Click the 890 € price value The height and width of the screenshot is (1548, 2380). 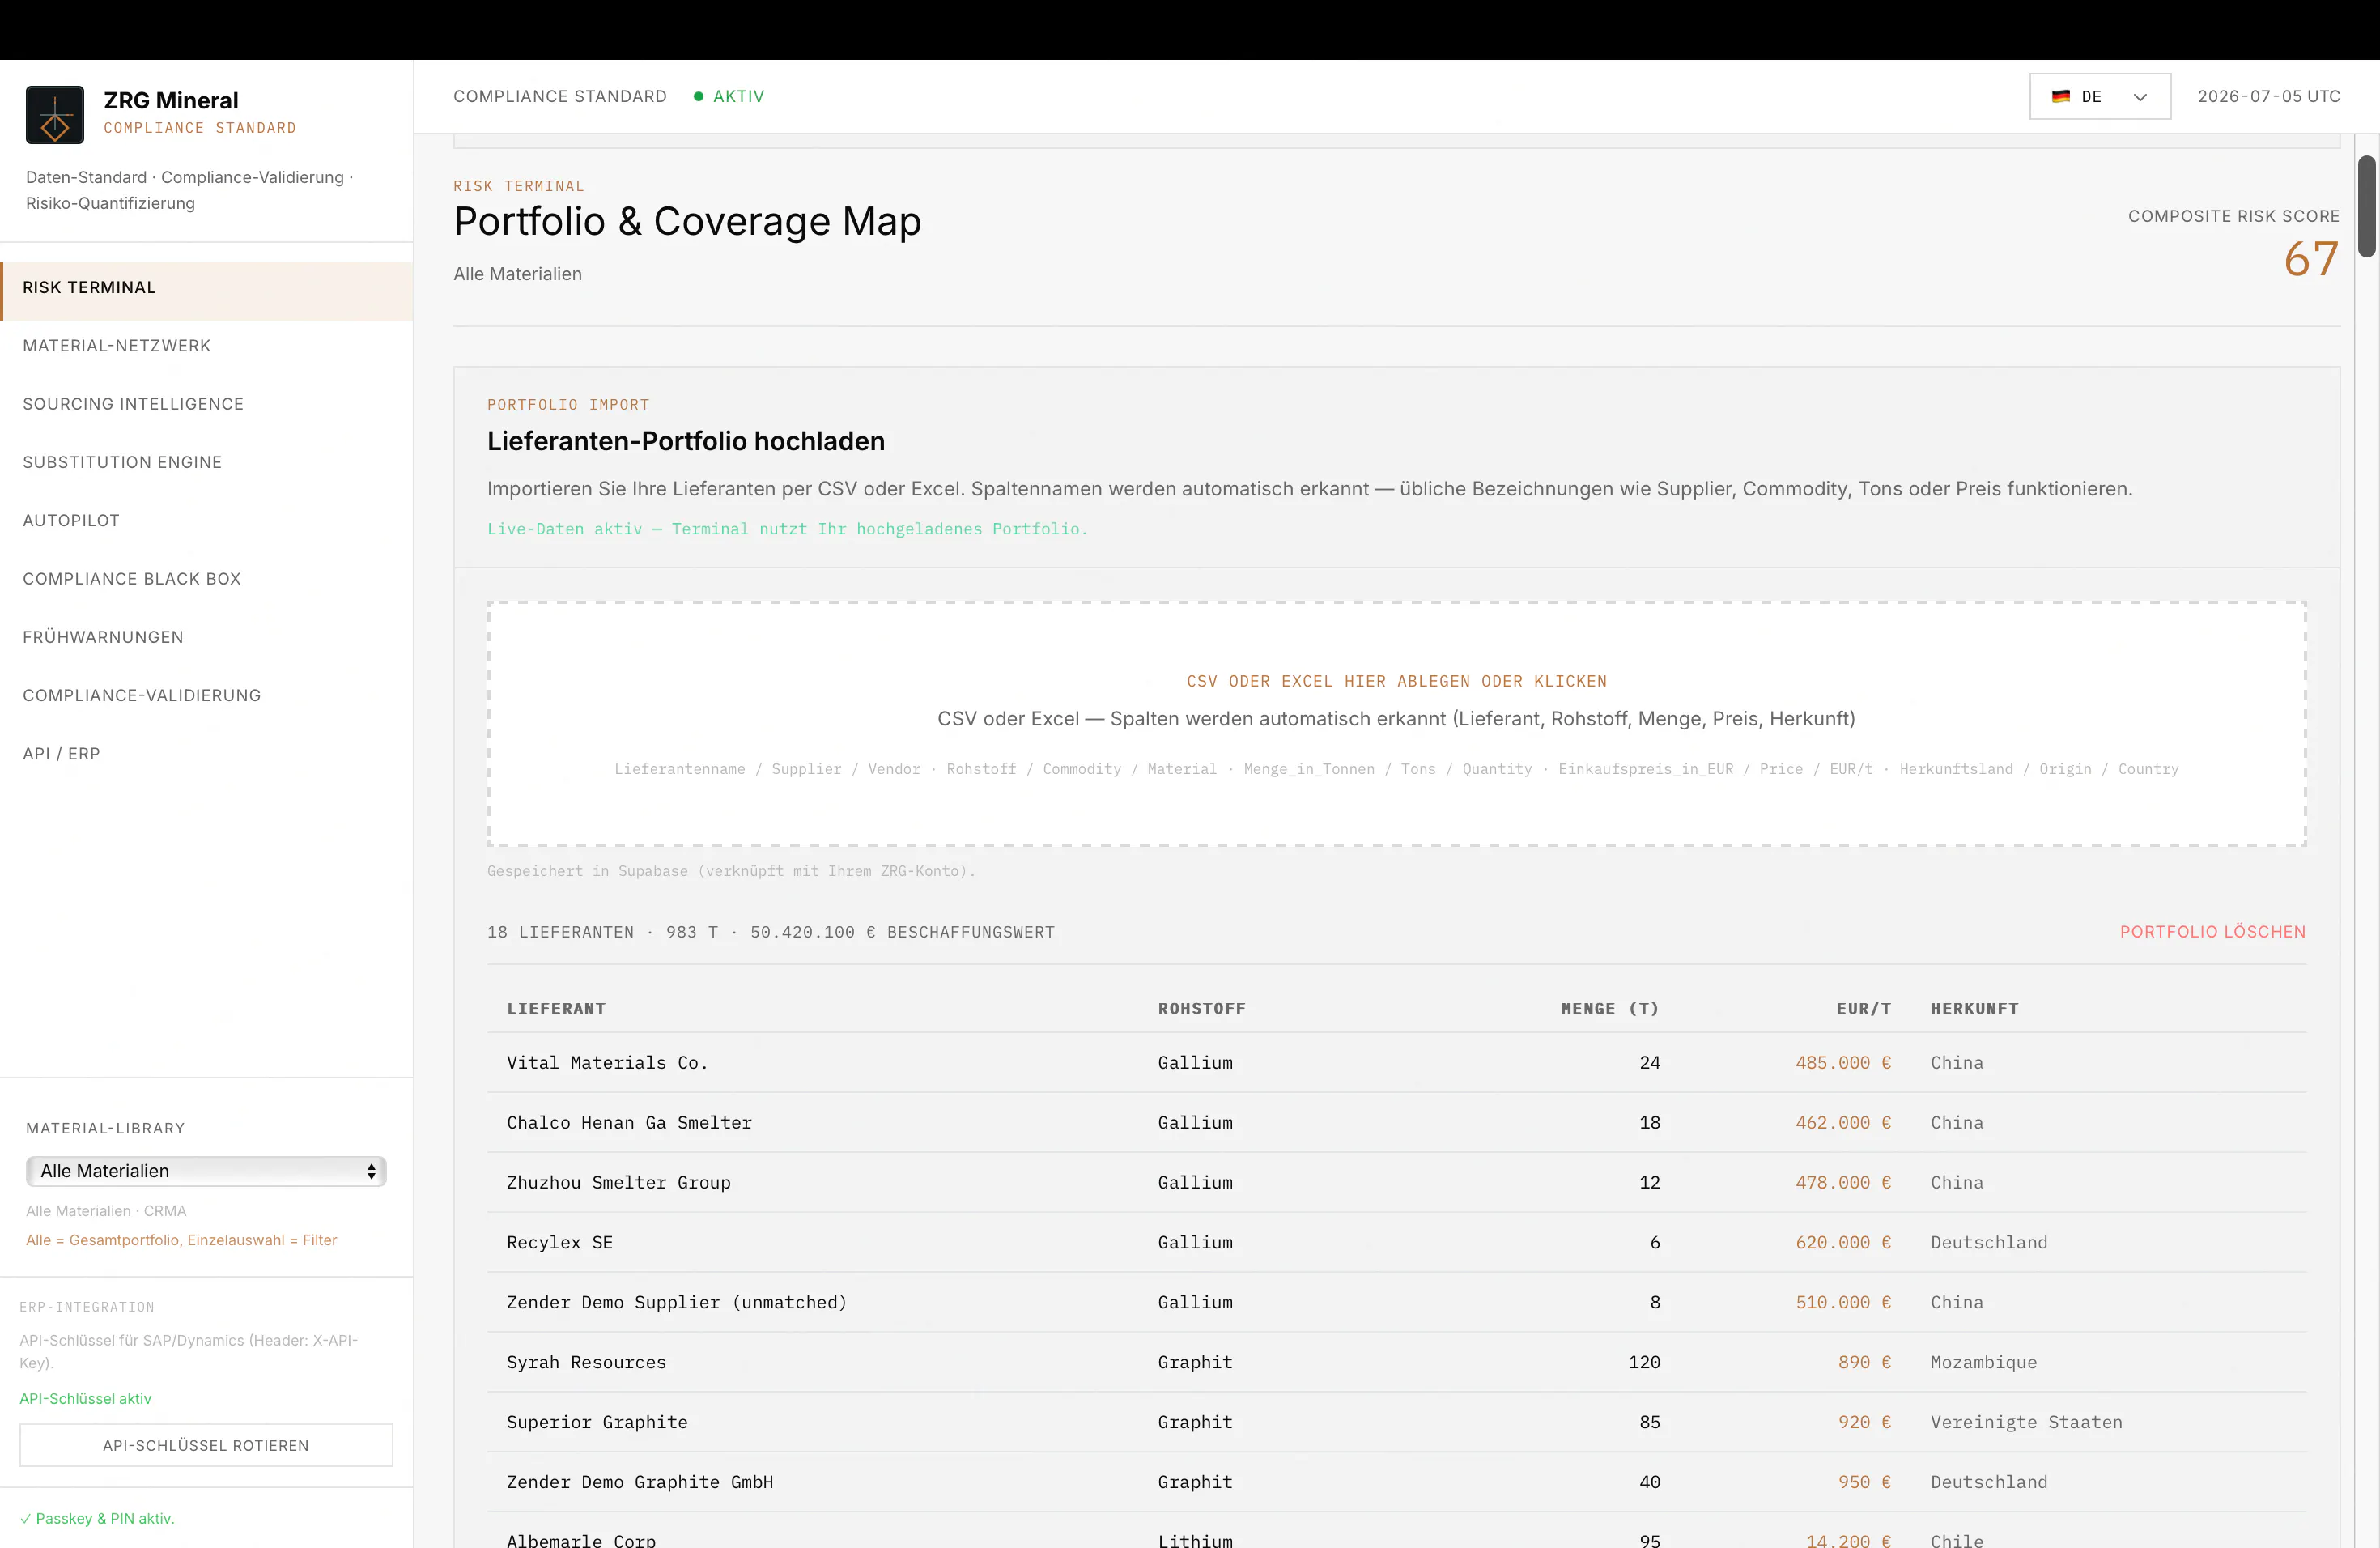(1864, 1363)
